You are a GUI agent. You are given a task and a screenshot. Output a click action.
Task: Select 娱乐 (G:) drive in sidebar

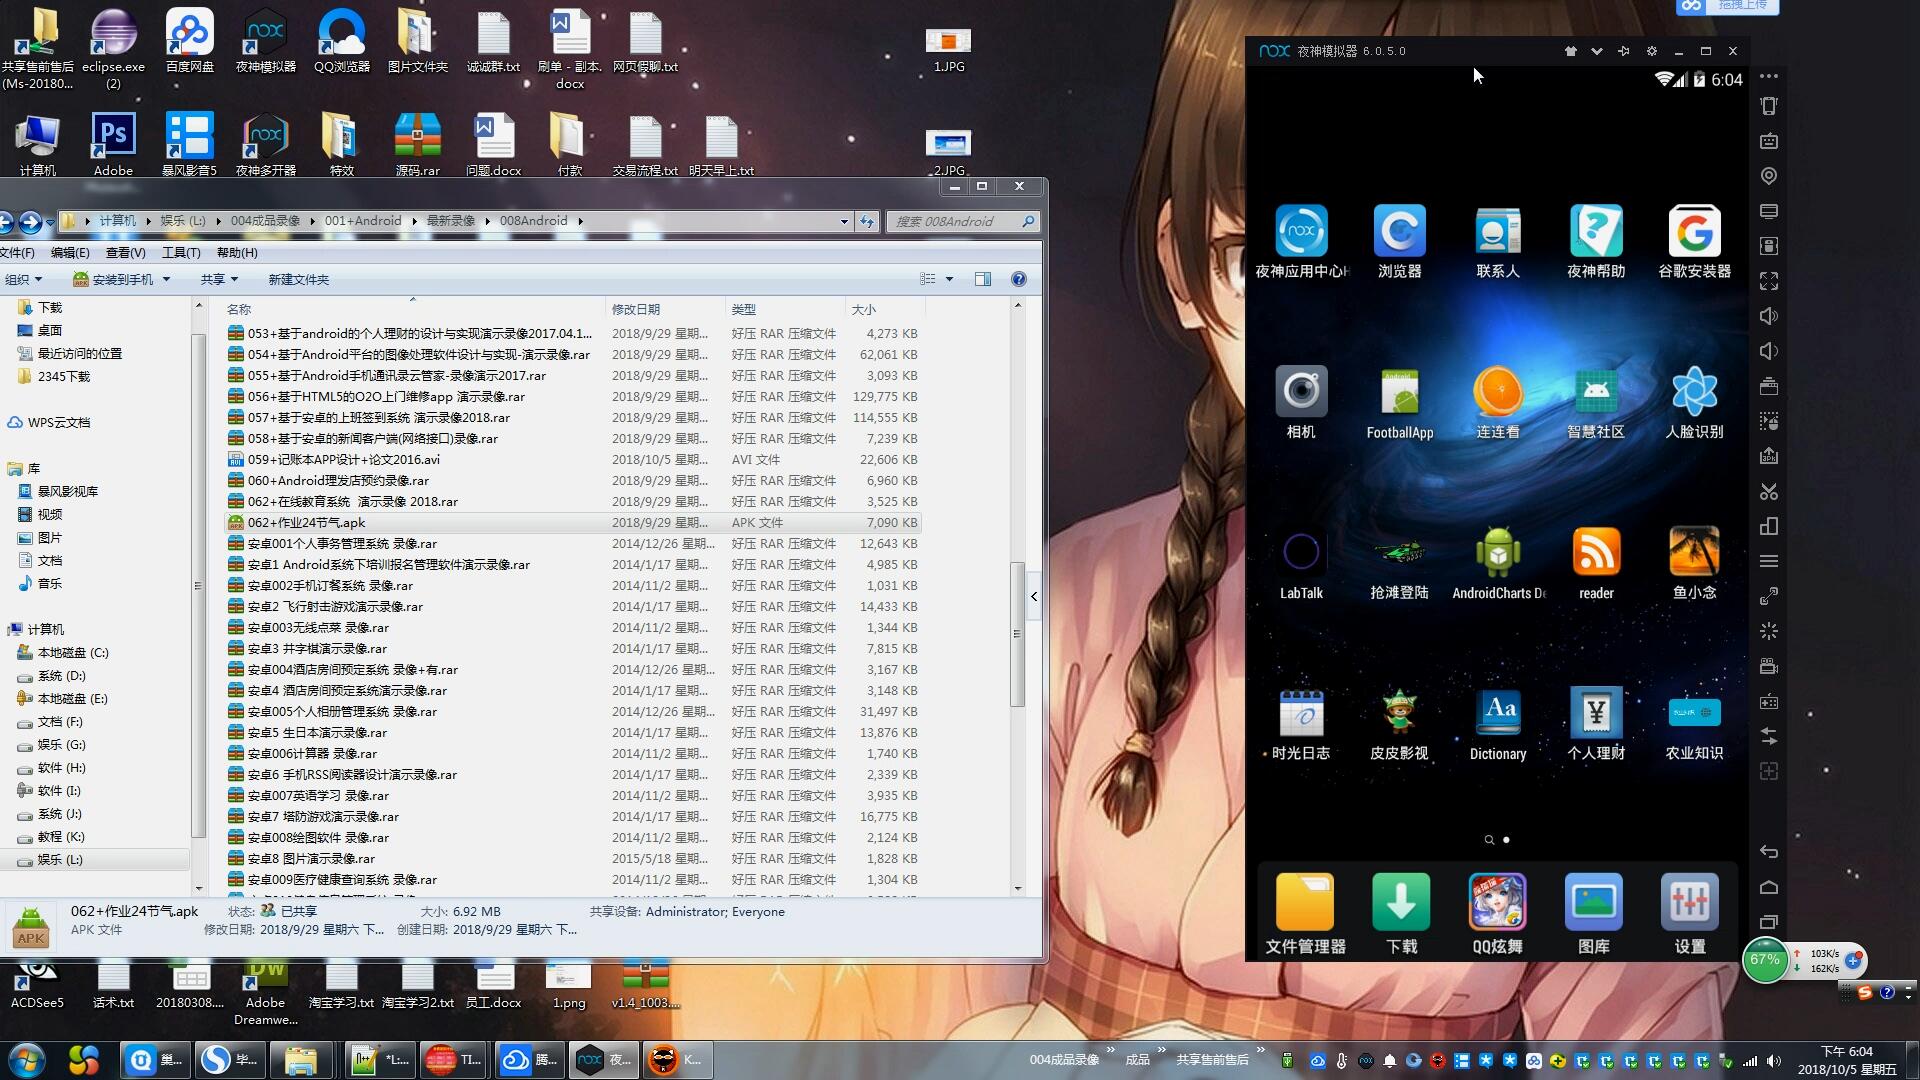point(61,744)
